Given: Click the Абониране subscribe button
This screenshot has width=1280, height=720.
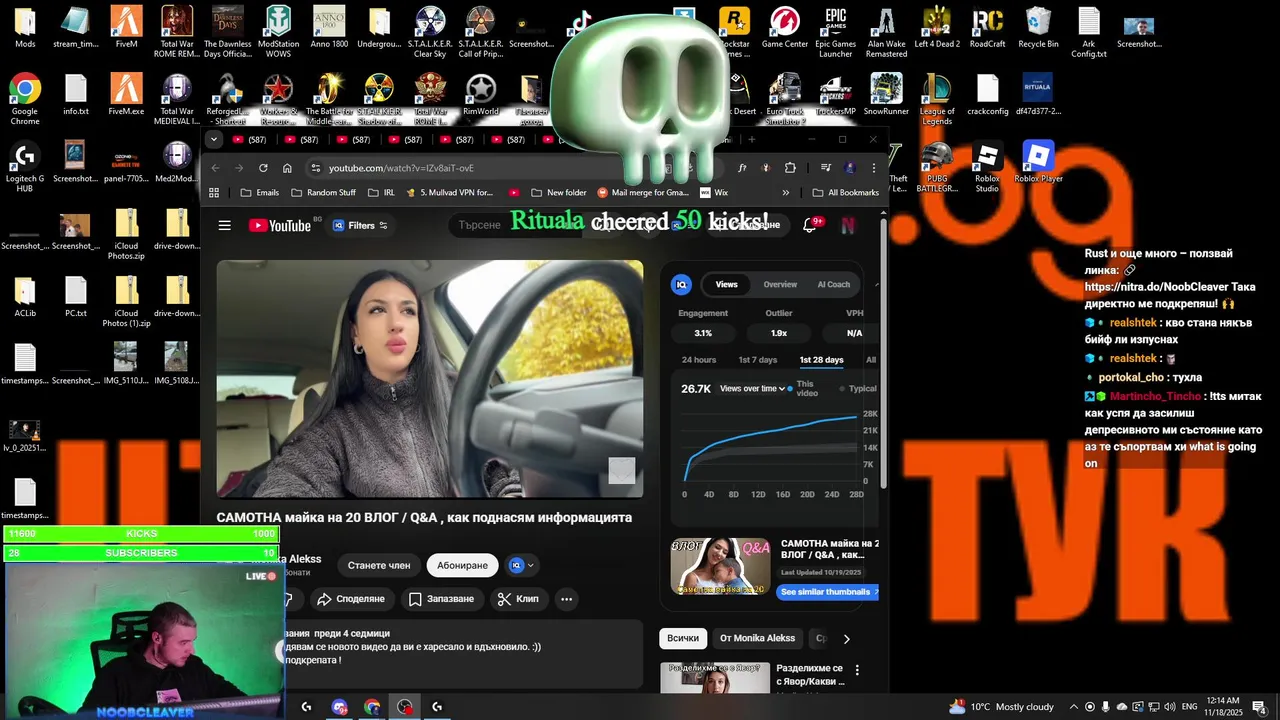Looking at the screenshot, I should (x=462, y=565).
